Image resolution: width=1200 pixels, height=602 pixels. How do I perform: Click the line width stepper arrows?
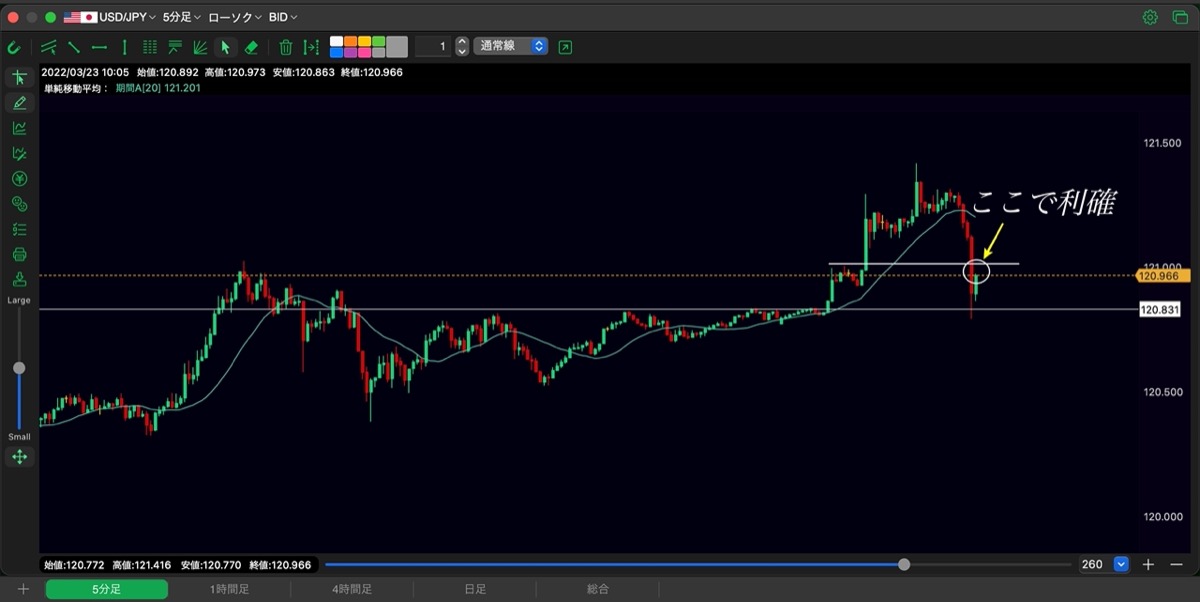(x=462, y=46)
